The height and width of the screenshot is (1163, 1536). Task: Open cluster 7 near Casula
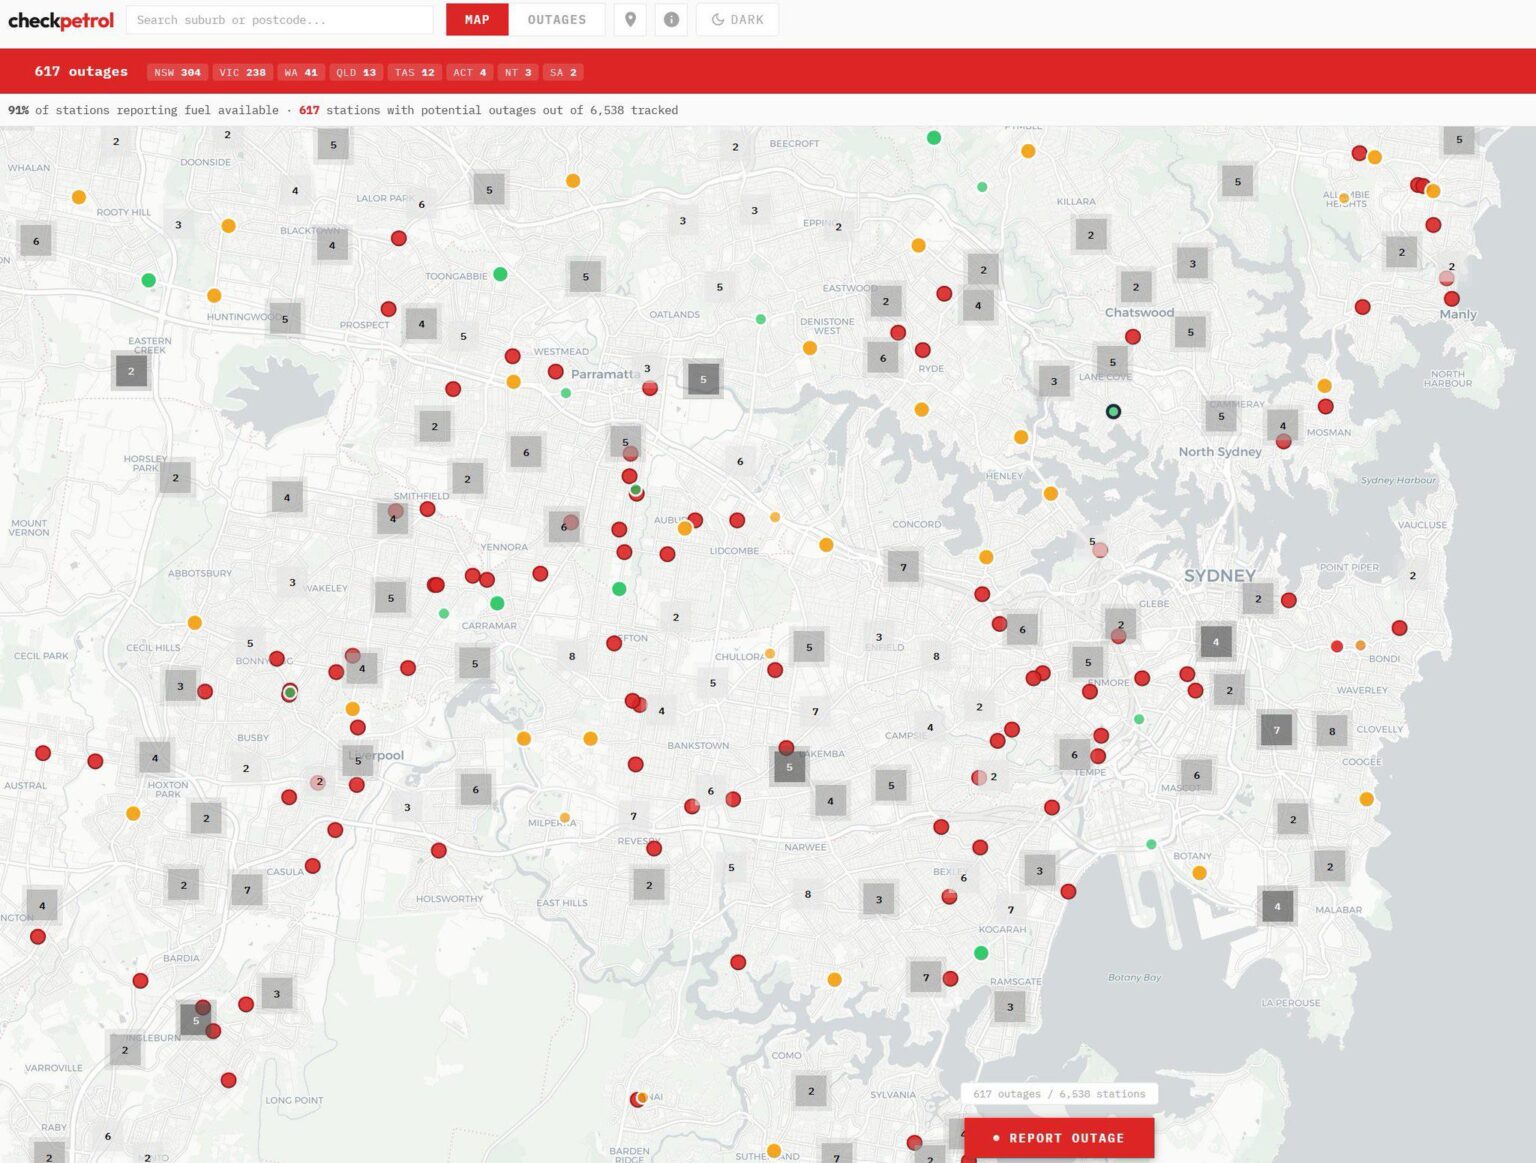click(x=247, y=889)
